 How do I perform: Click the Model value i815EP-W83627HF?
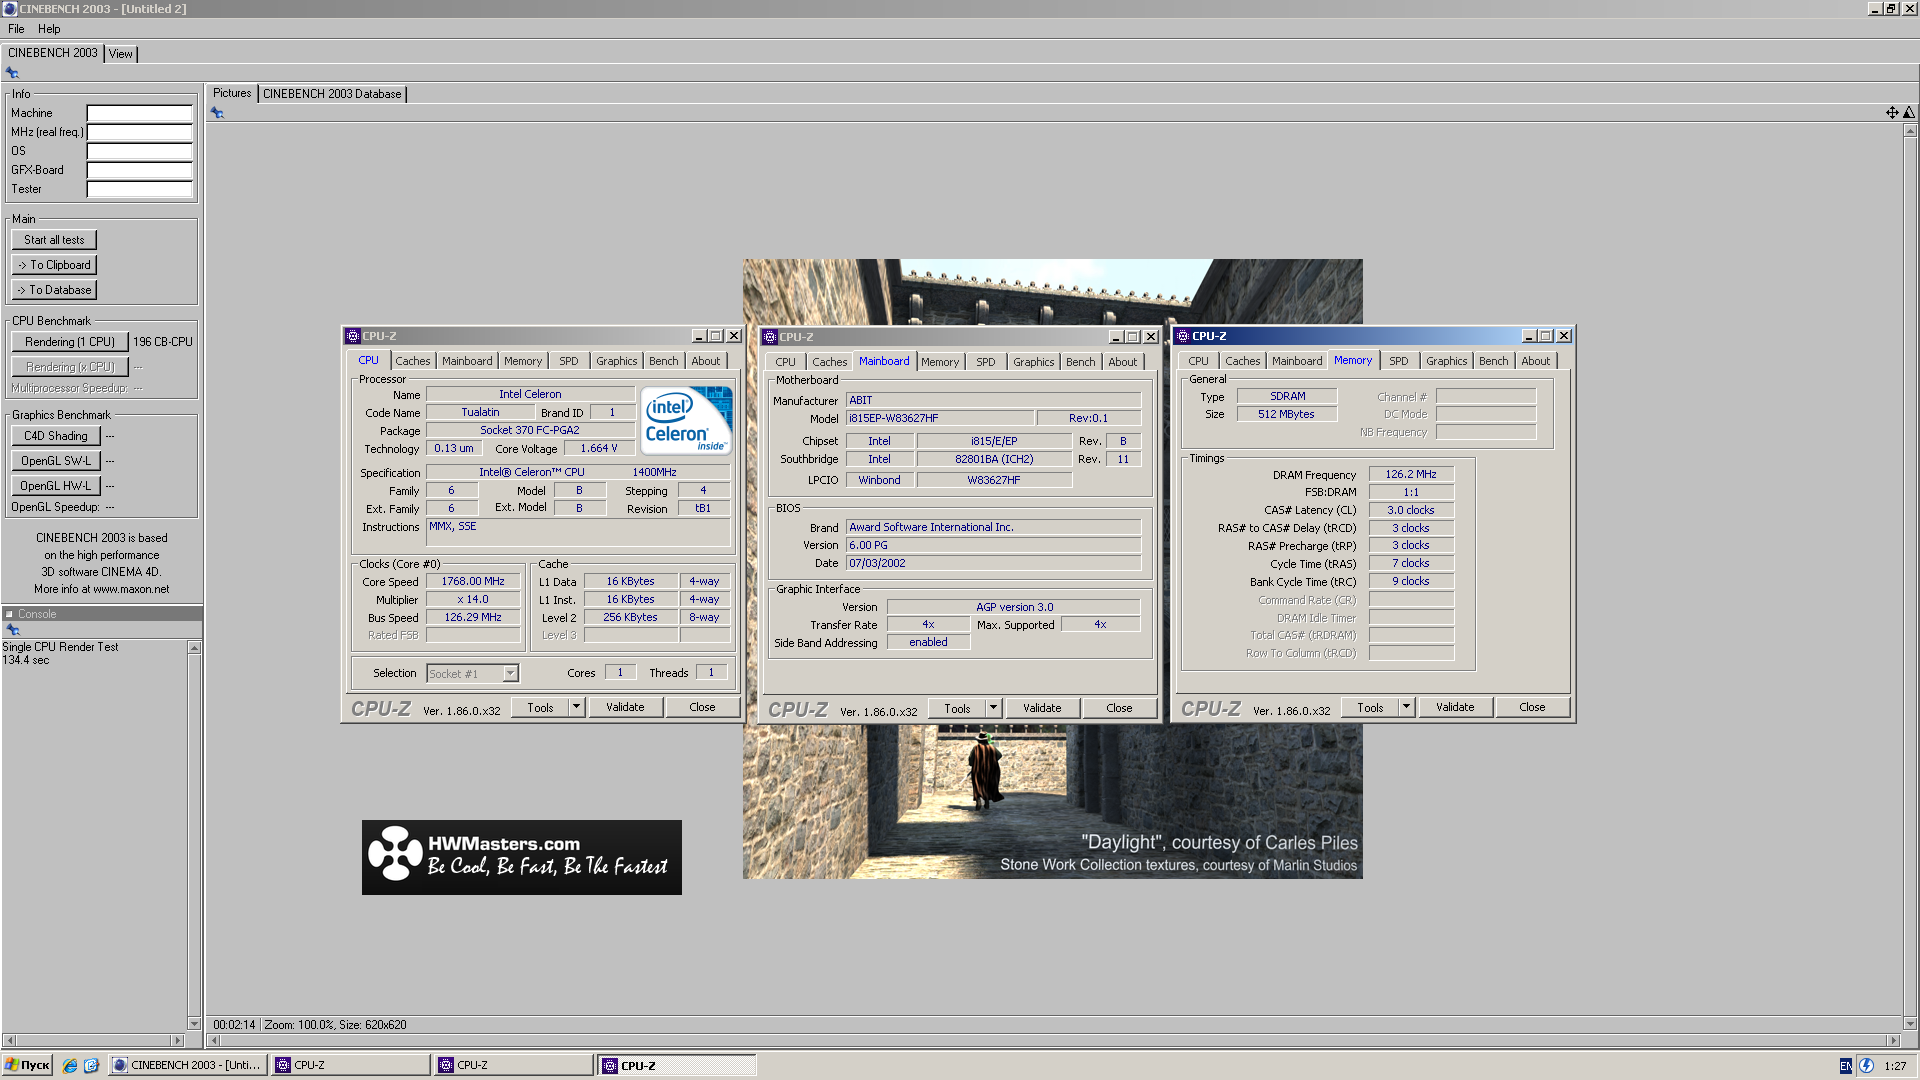[x=940, y=418]
